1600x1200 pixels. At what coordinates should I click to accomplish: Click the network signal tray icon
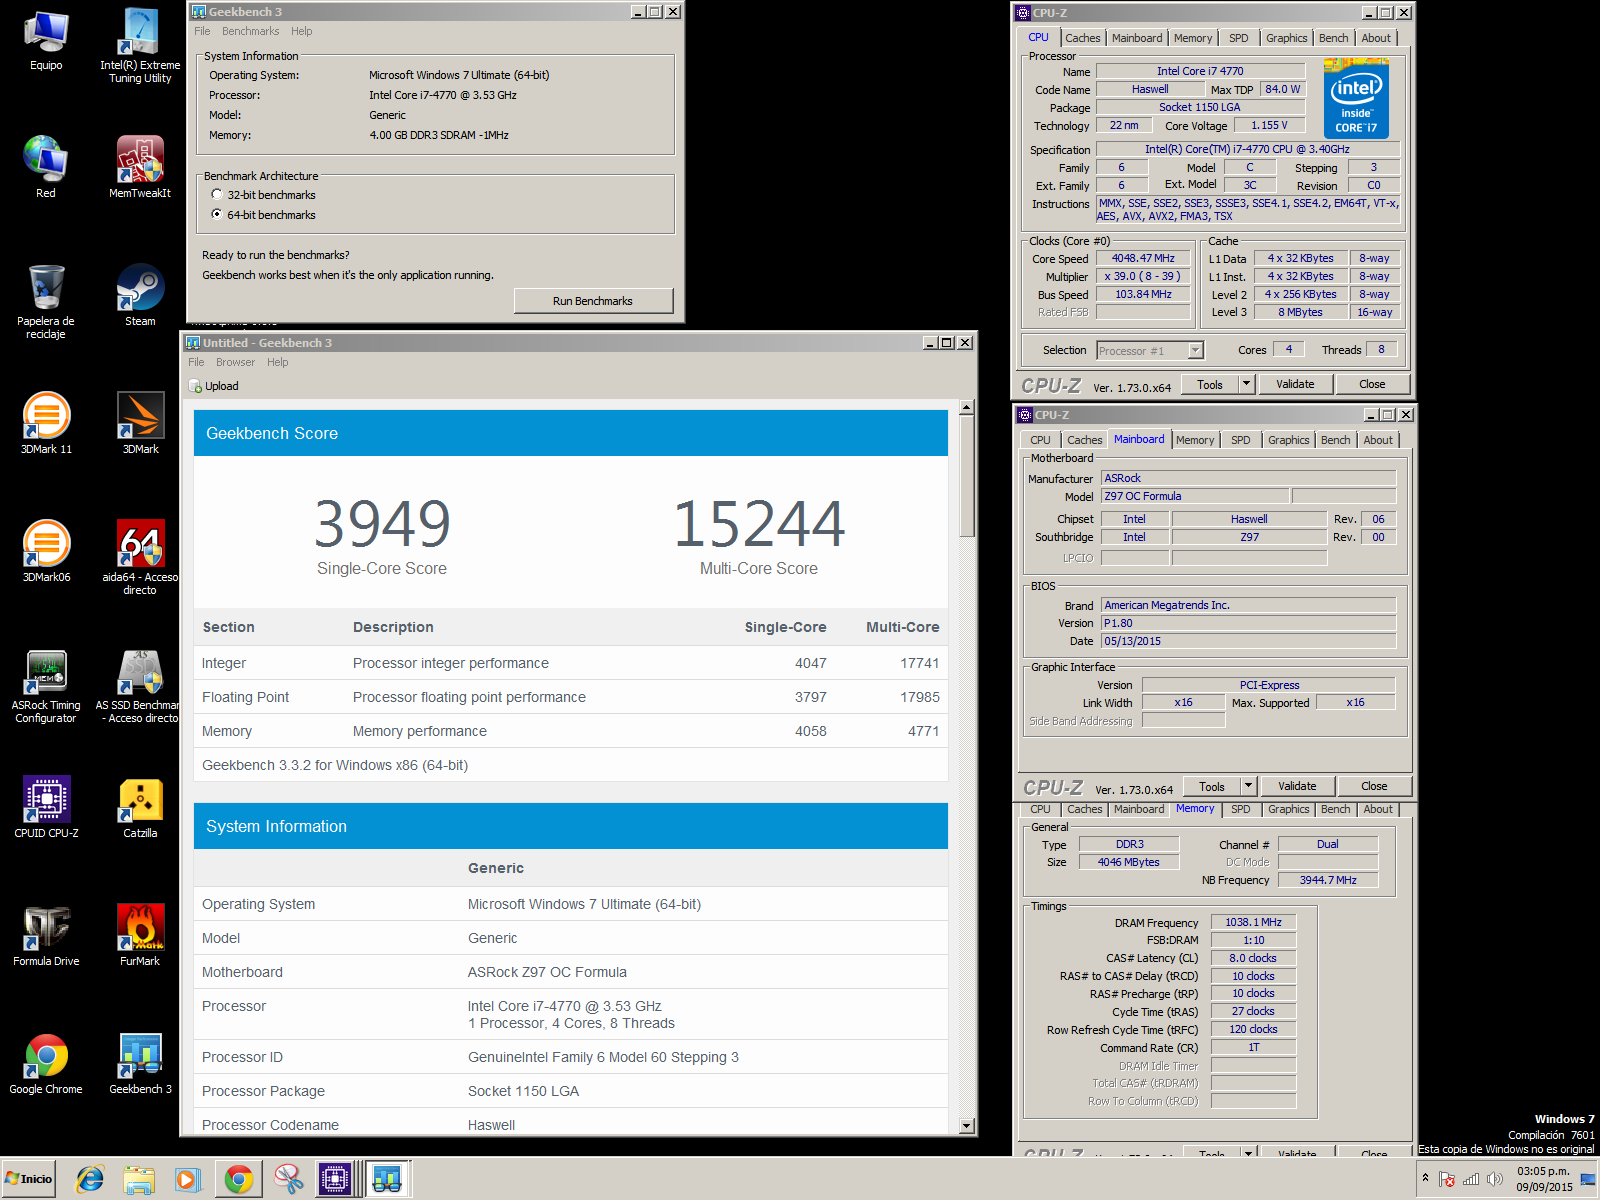pos(1471,1179)
